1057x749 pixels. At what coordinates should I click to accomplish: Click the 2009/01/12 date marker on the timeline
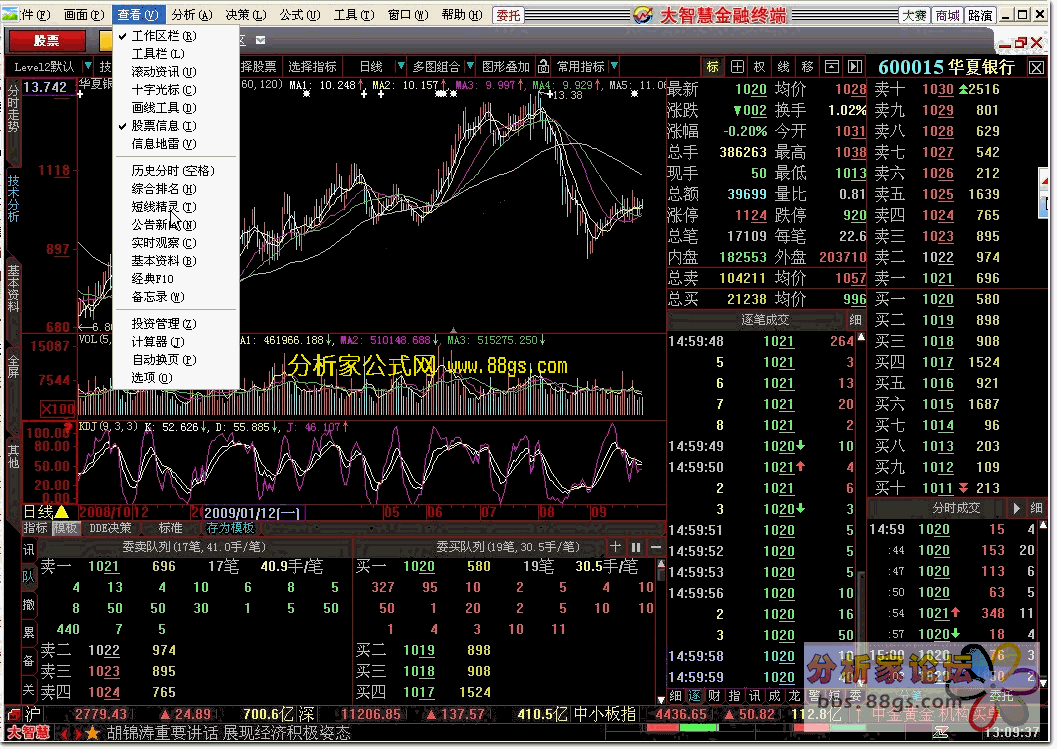click(252, 512)
